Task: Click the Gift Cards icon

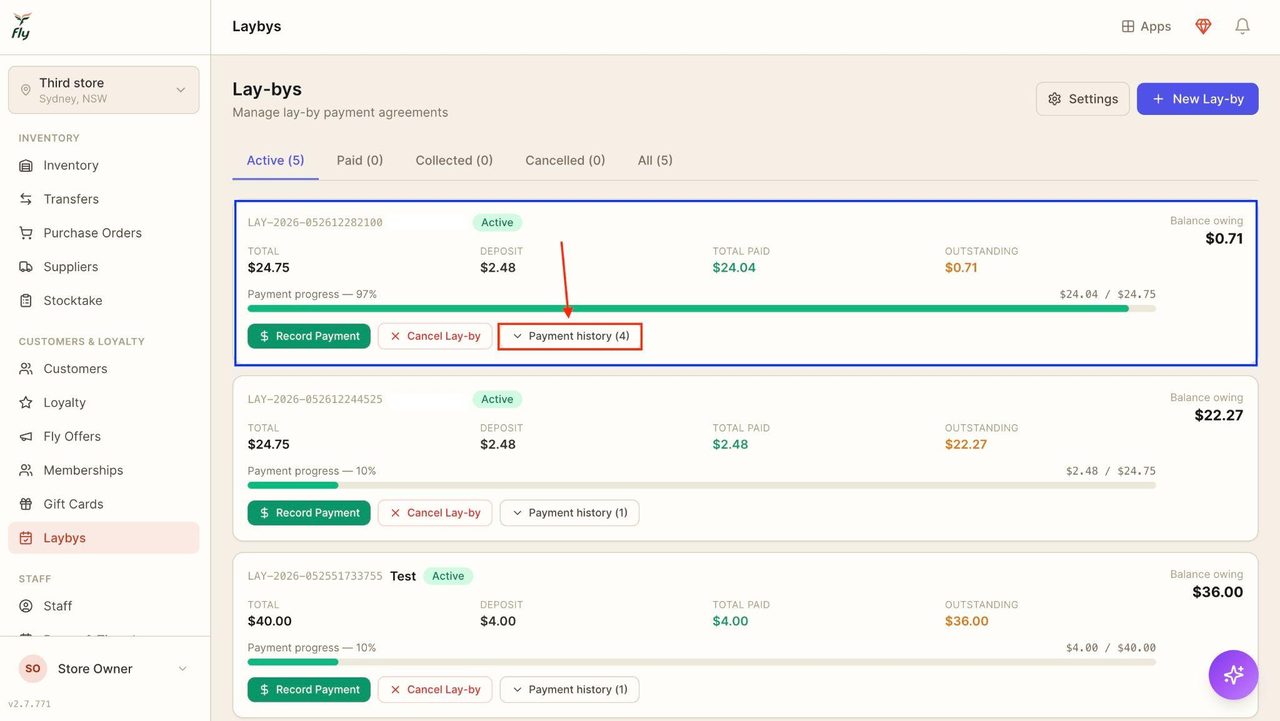Action: (x=26, y=505)
